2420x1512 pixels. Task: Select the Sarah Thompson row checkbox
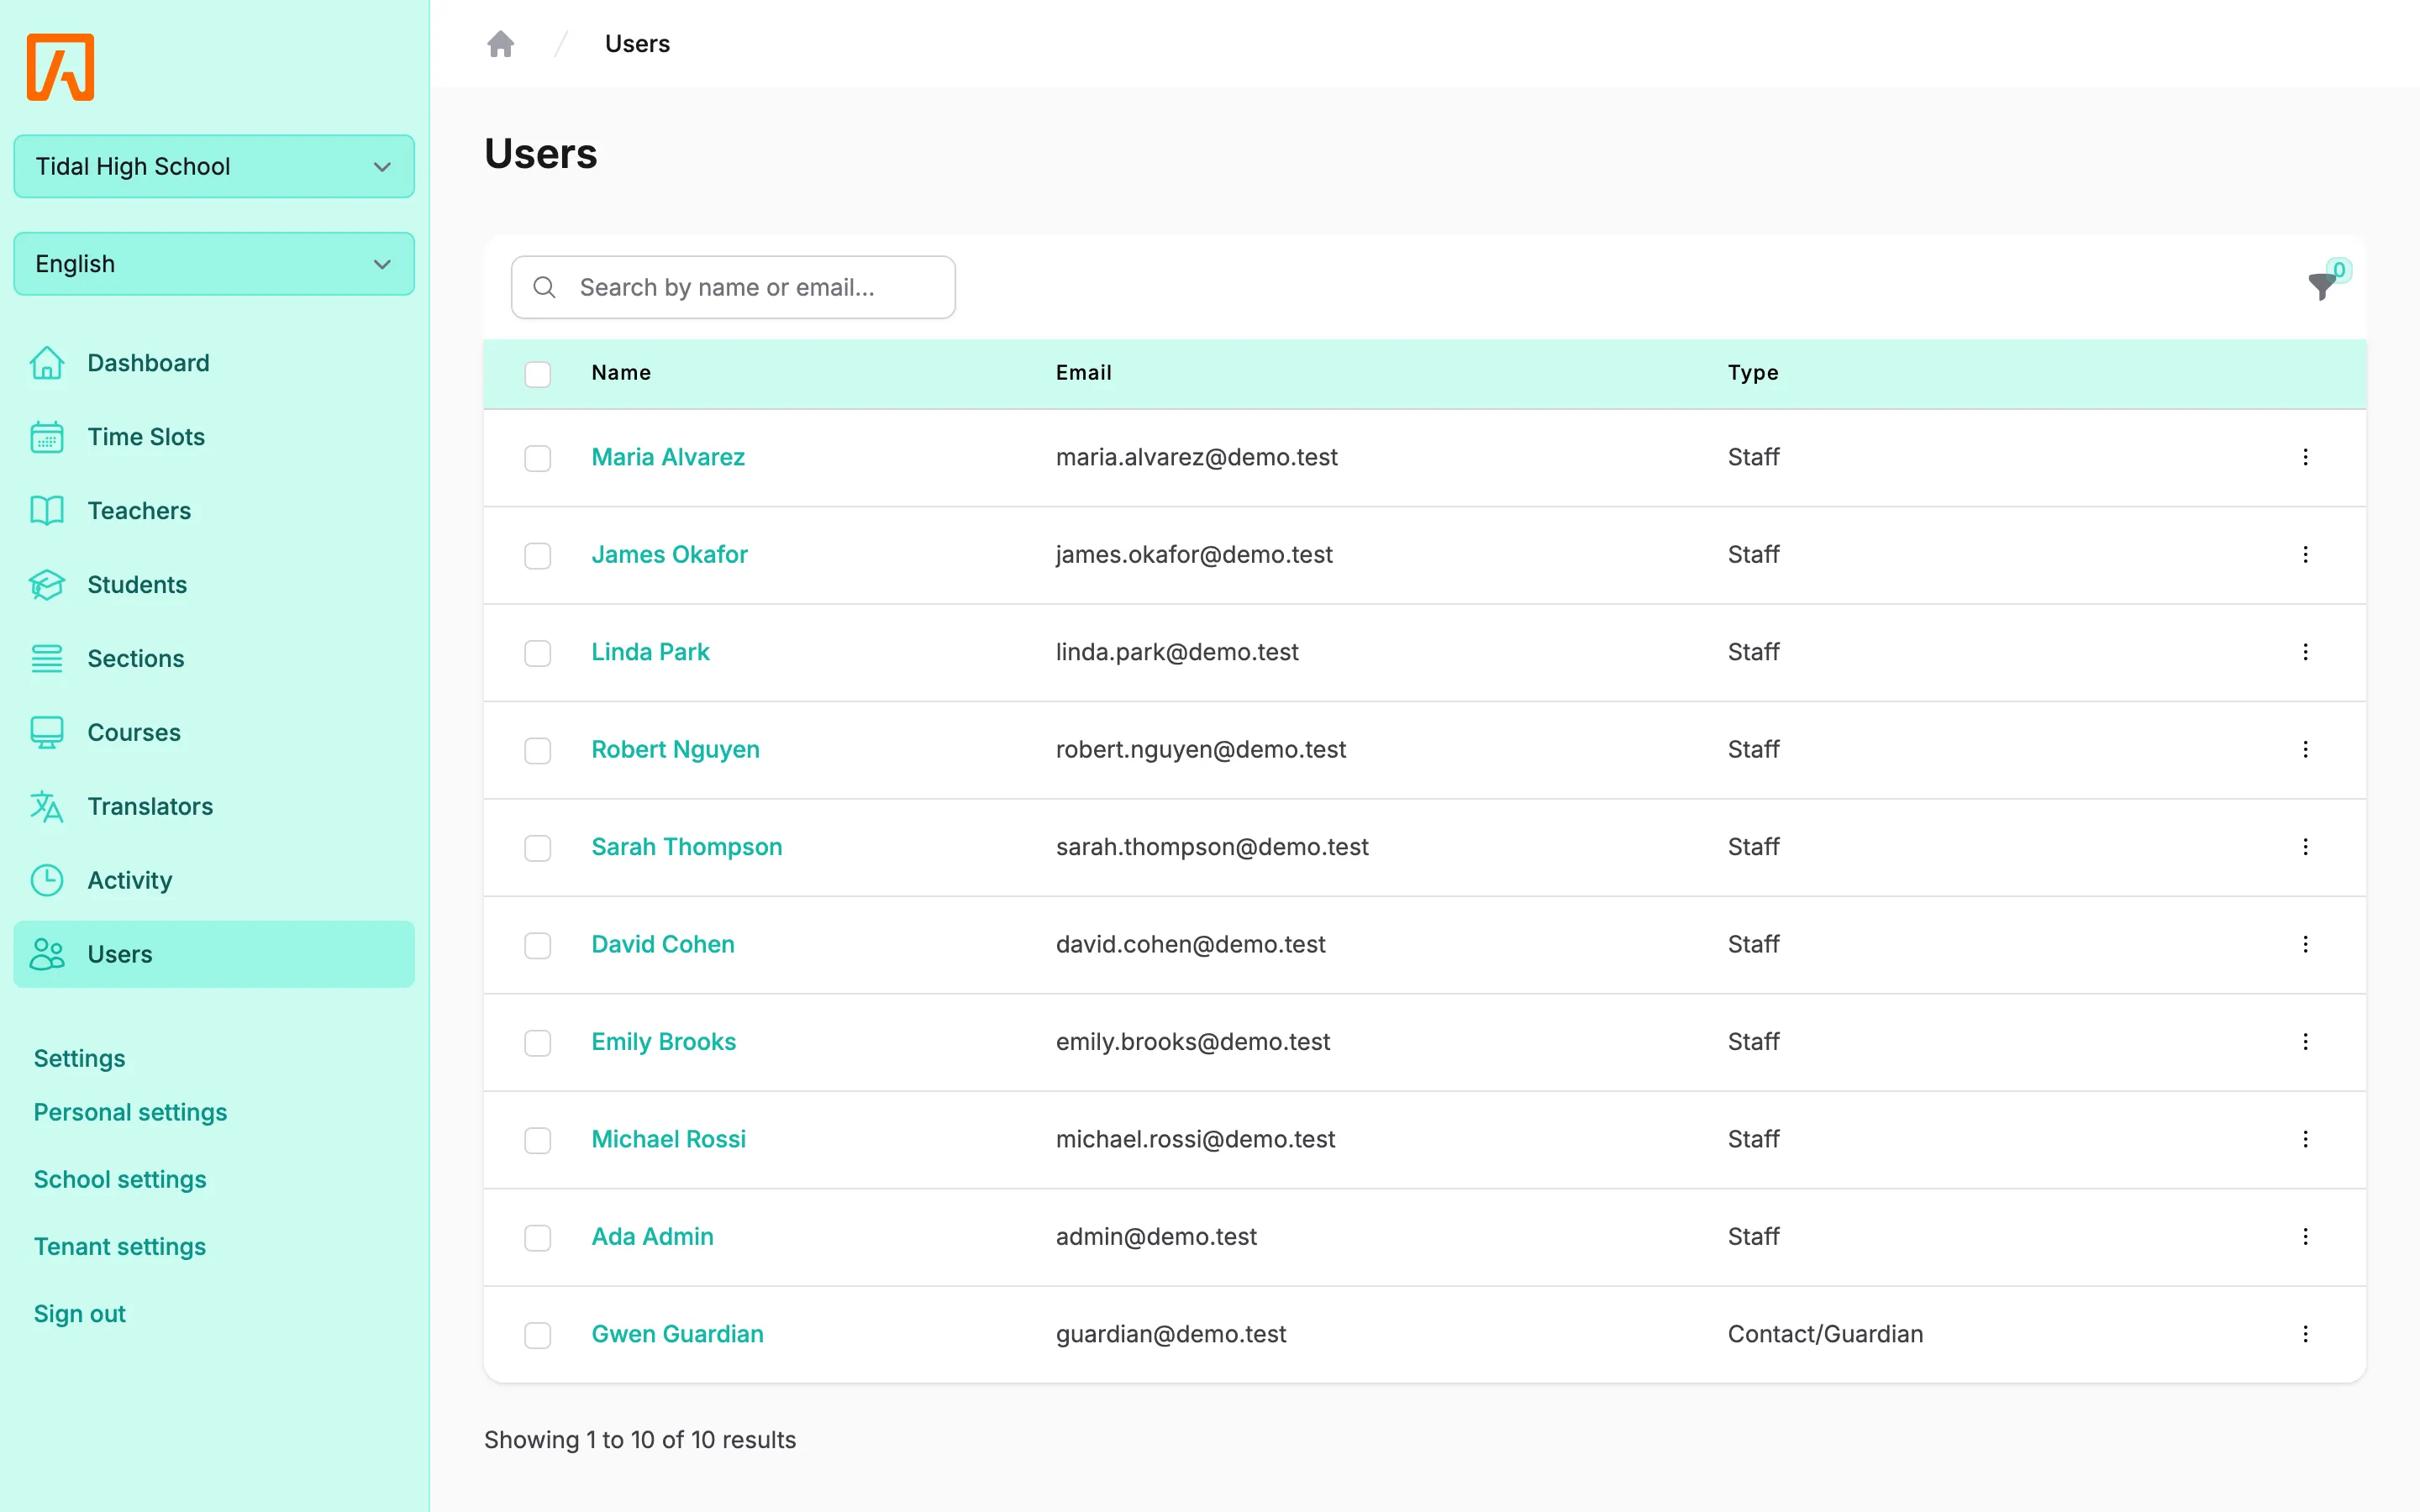pyautogui.click(x=538, y=848)
